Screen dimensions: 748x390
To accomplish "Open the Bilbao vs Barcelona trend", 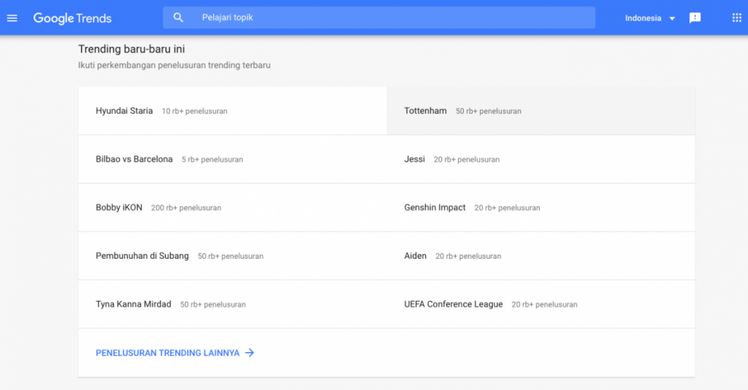I will point(233,159).
